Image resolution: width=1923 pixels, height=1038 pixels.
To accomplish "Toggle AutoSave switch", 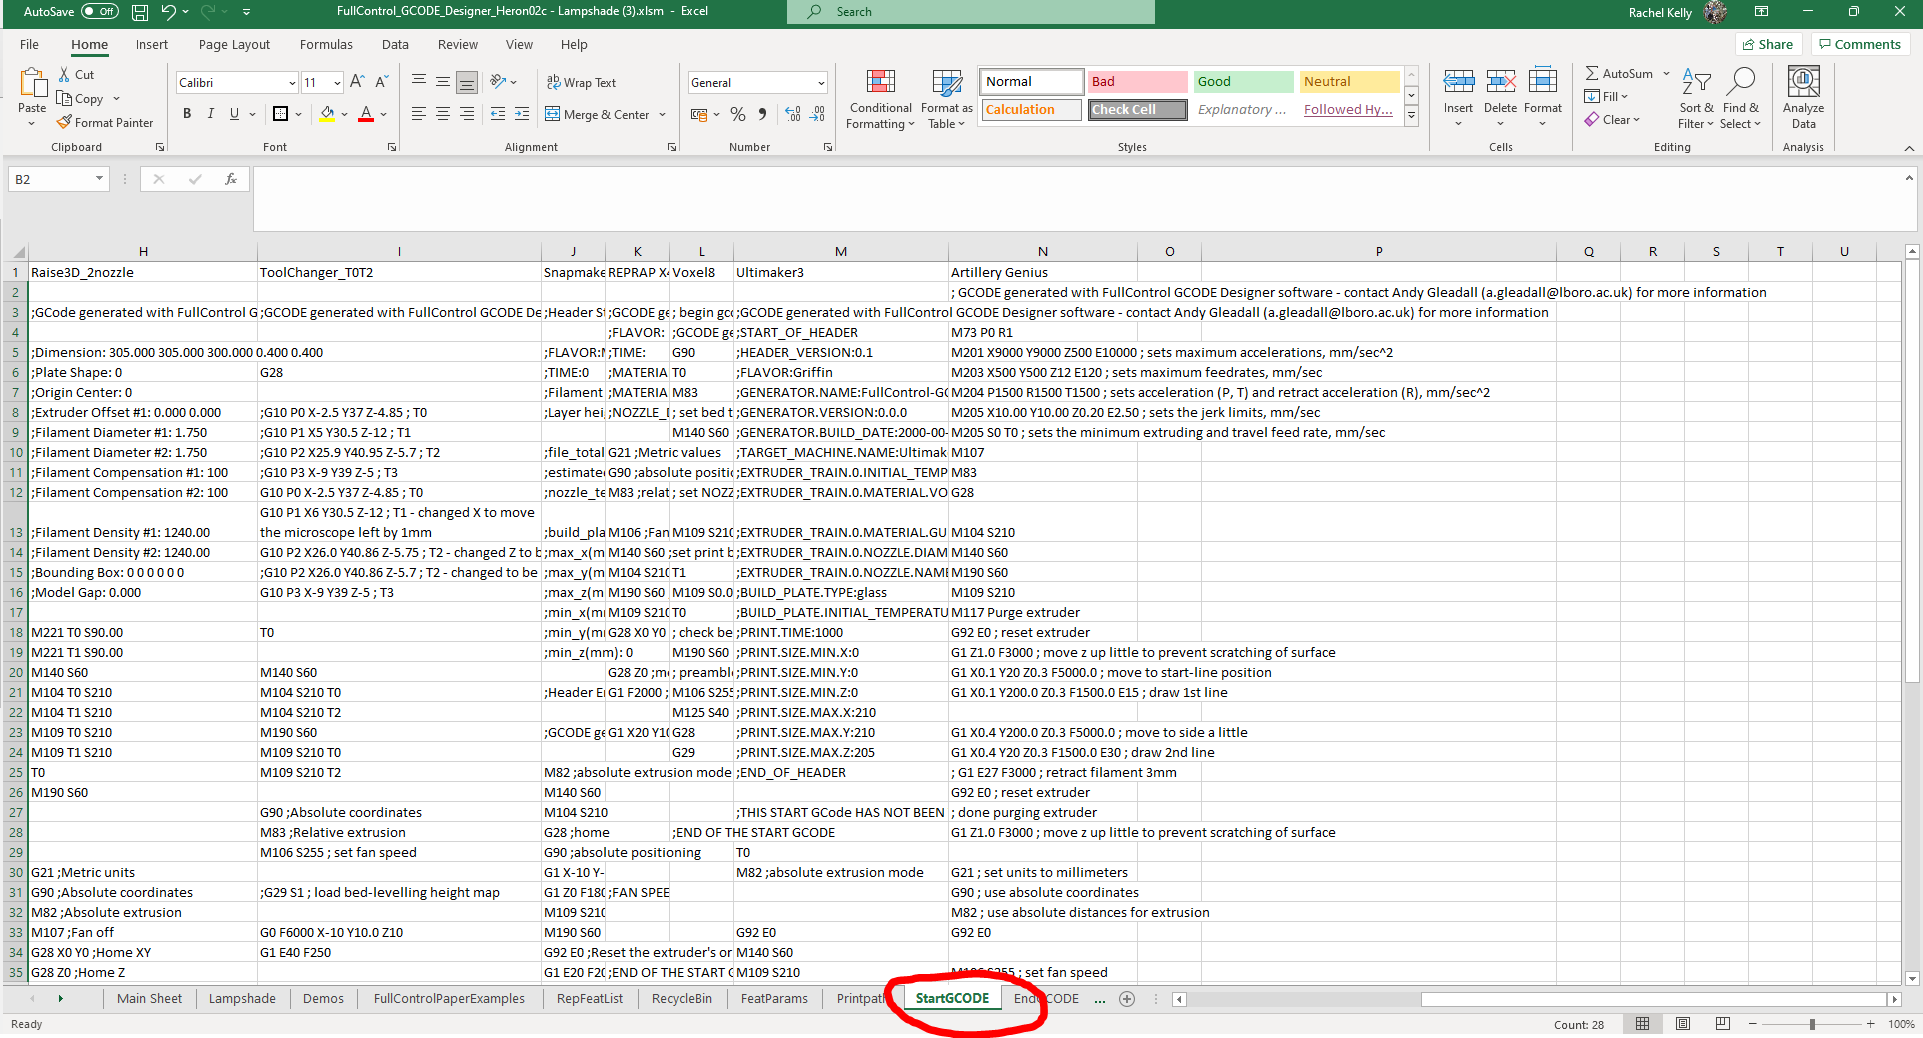I will (100, 12).
